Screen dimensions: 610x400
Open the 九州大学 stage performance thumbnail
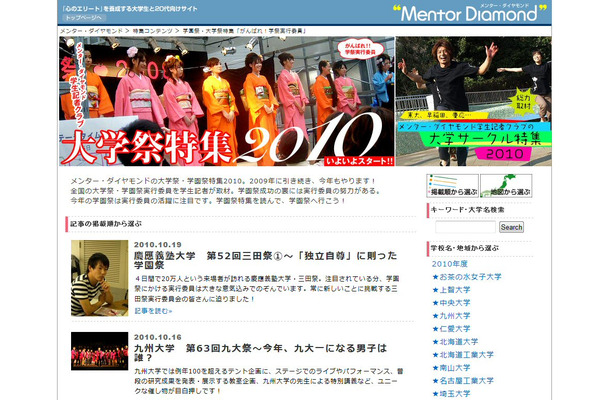pyautogui.click(x=100, y=351)
